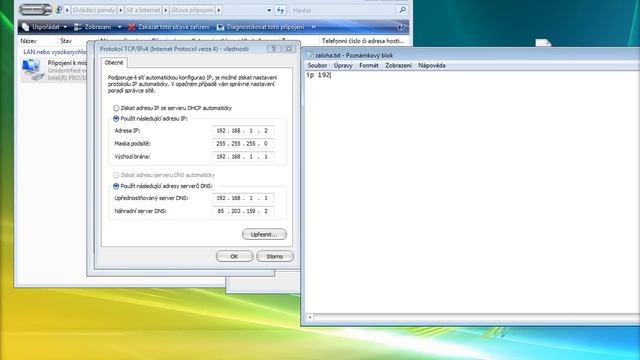
Task: Click the Zobrazení views toolbar icon
Action: tap(78, 27)
